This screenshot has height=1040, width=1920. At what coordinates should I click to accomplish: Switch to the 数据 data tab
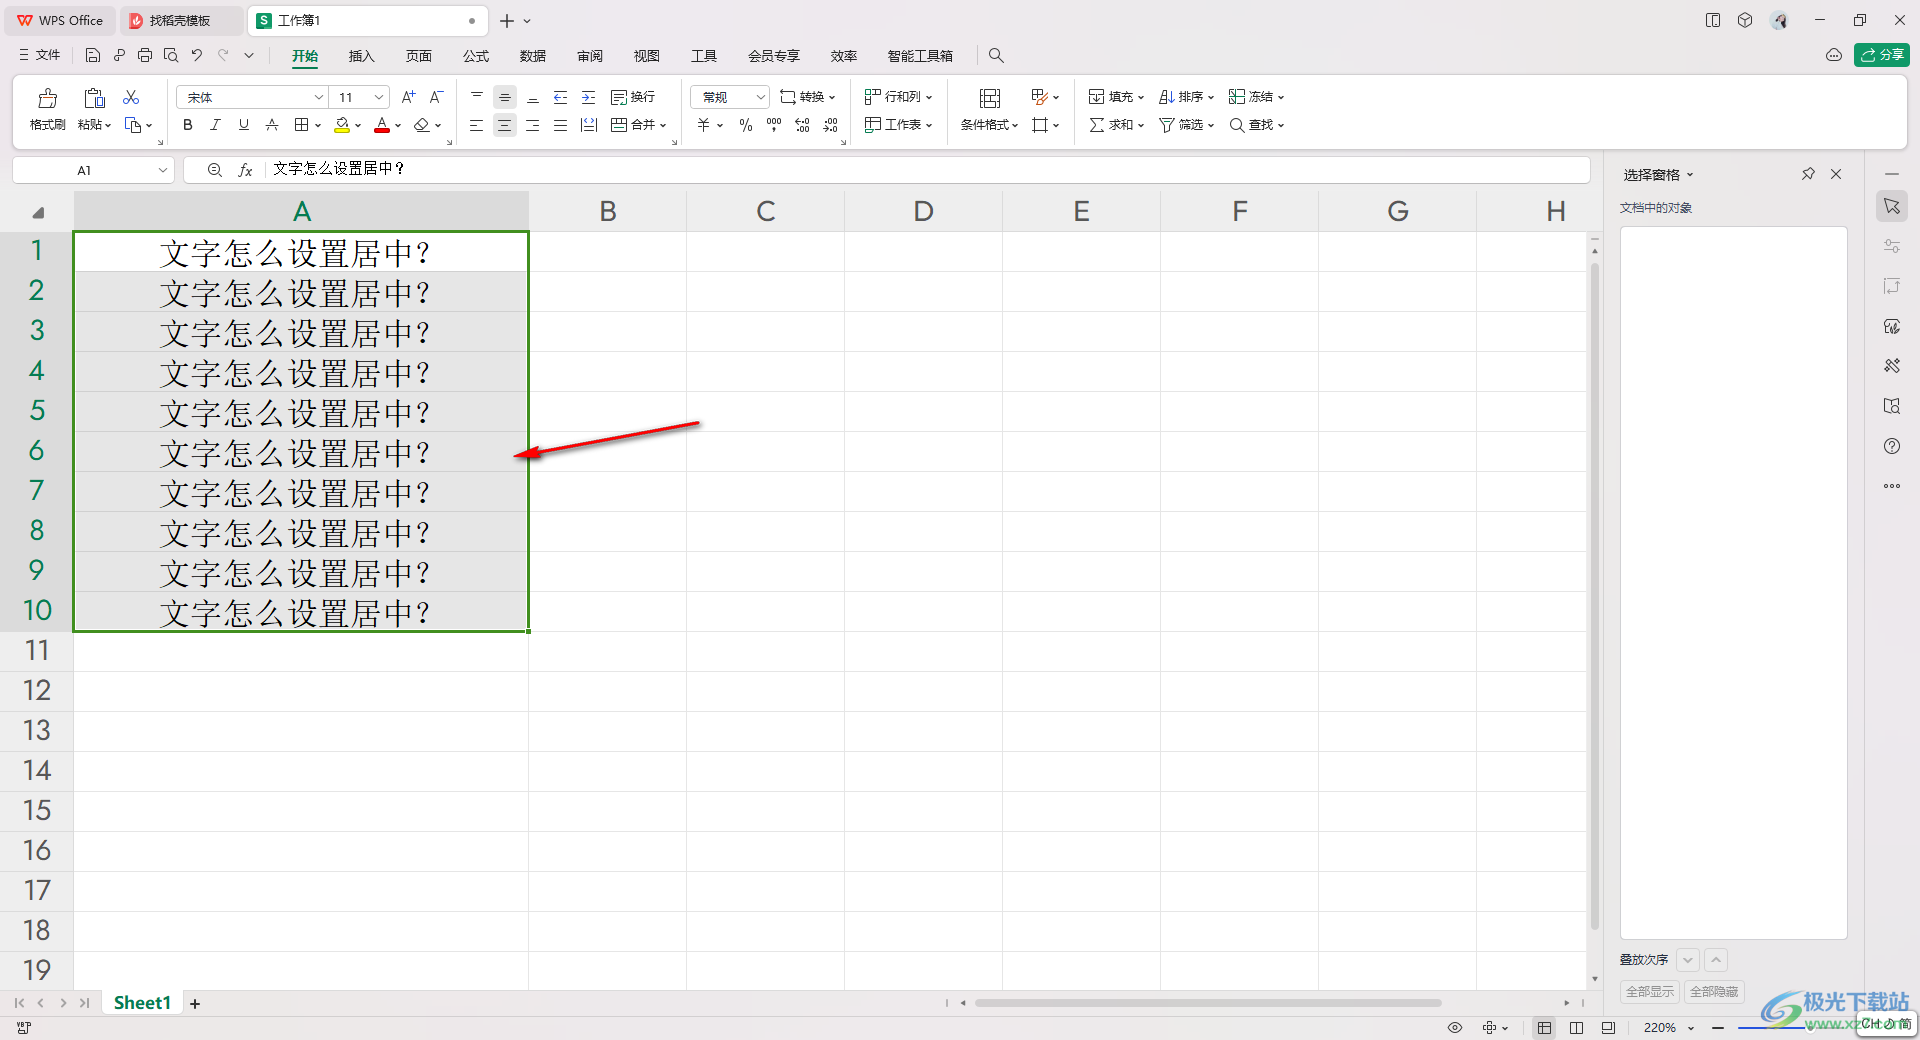[533, 56]
